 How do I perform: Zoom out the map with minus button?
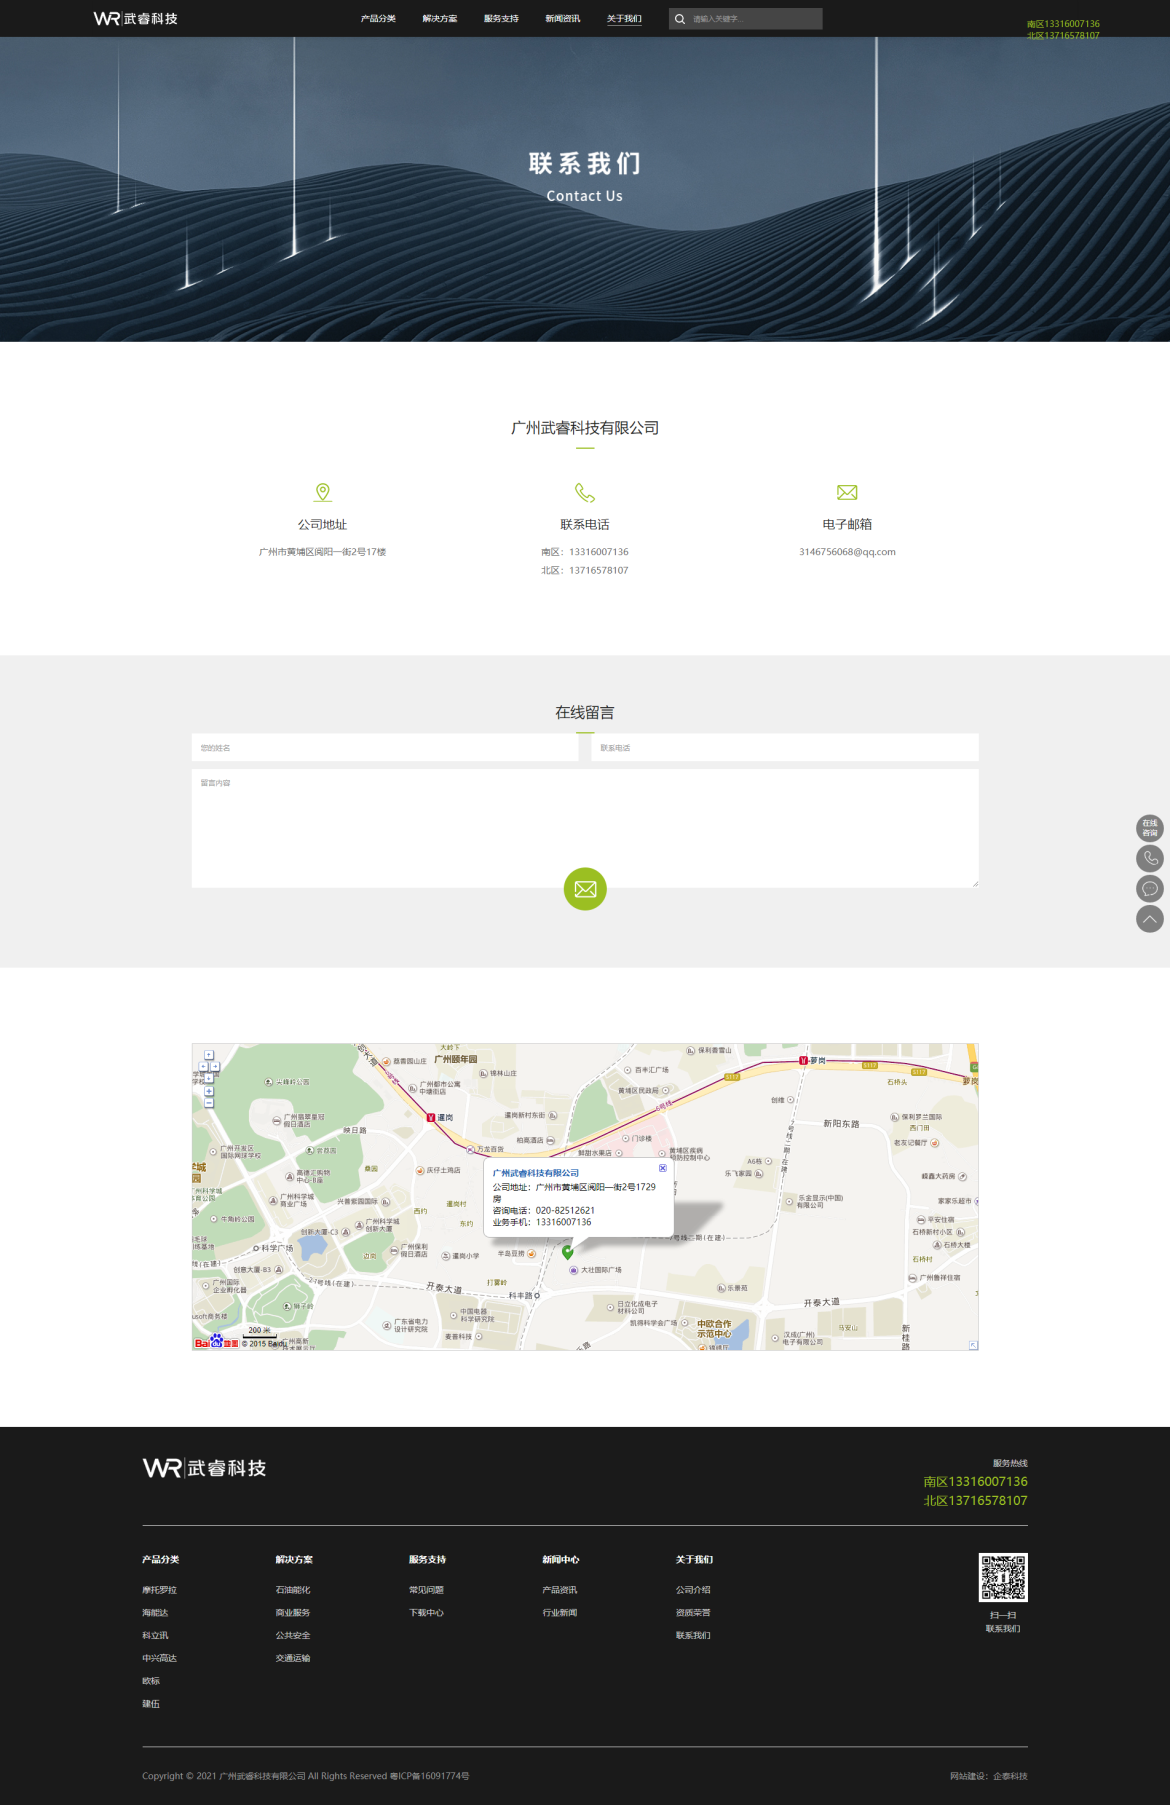pyautogui.click(x=209, y=1103)
